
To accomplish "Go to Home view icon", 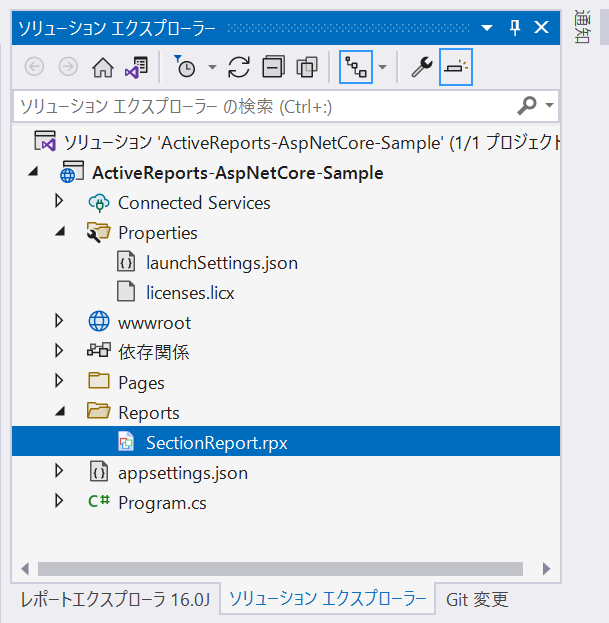I will [x=103, y=67].
